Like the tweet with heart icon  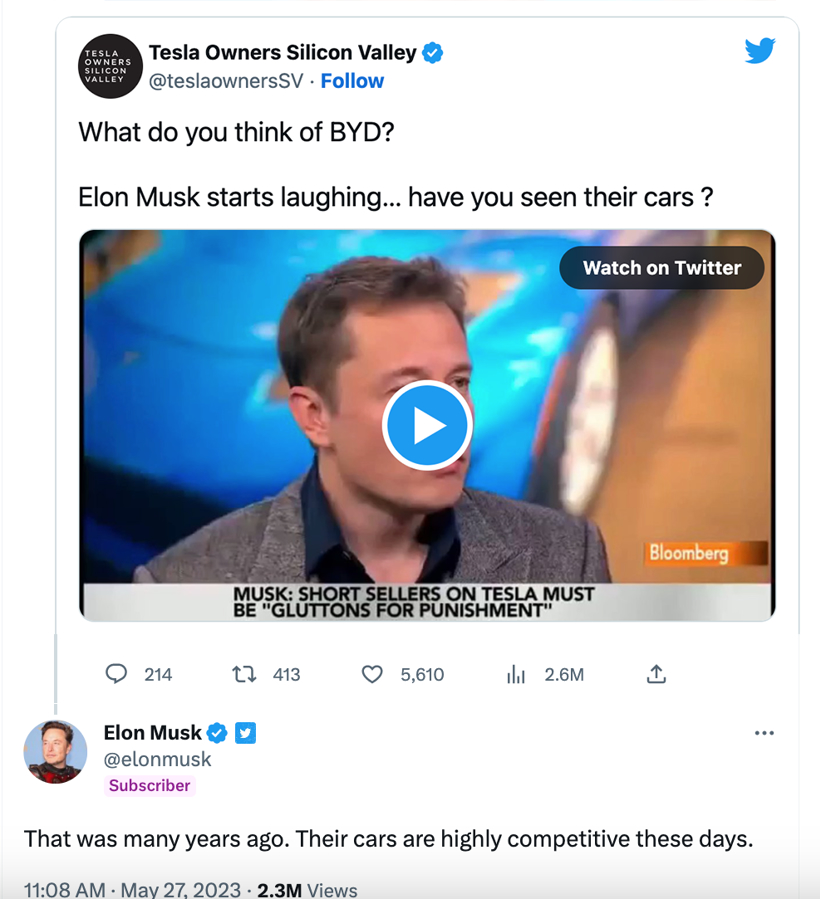(372, 674)
